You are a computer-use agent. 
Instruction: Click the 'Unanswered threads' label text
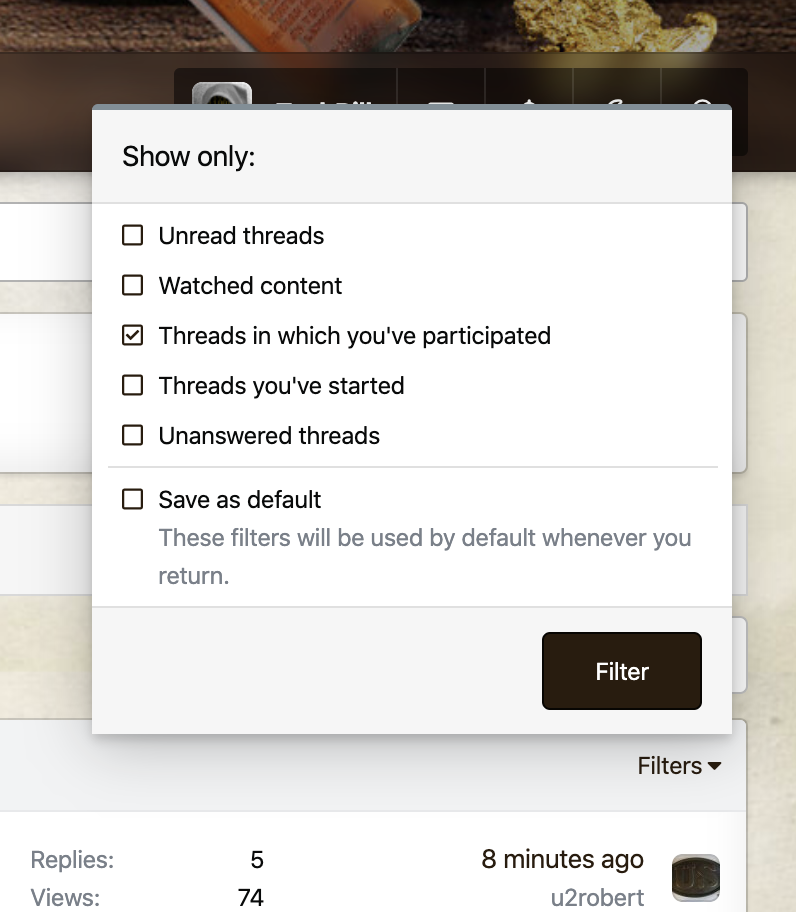point(269,436)
